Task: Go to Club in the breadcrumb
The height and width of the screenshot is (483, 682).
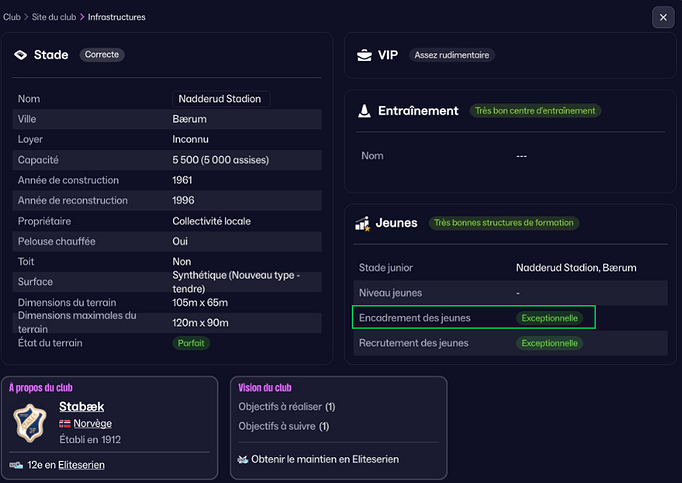Action: tap(12, 17)
